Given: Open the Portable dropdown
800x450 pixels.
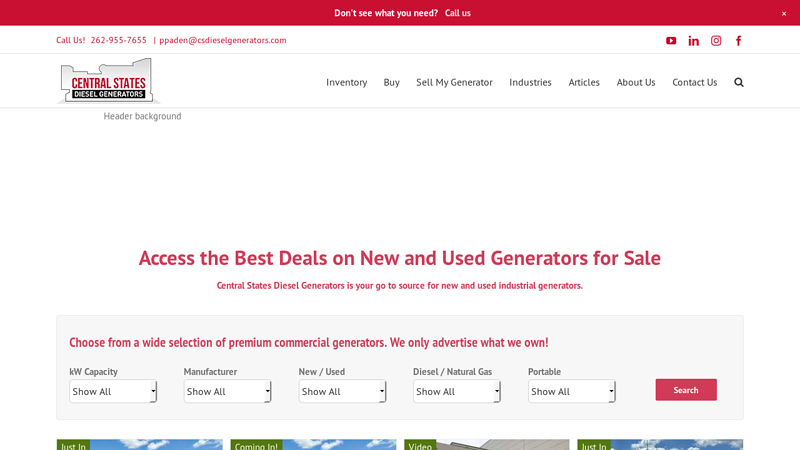Looking at the screenshot, I should click(x=571, y=391).
